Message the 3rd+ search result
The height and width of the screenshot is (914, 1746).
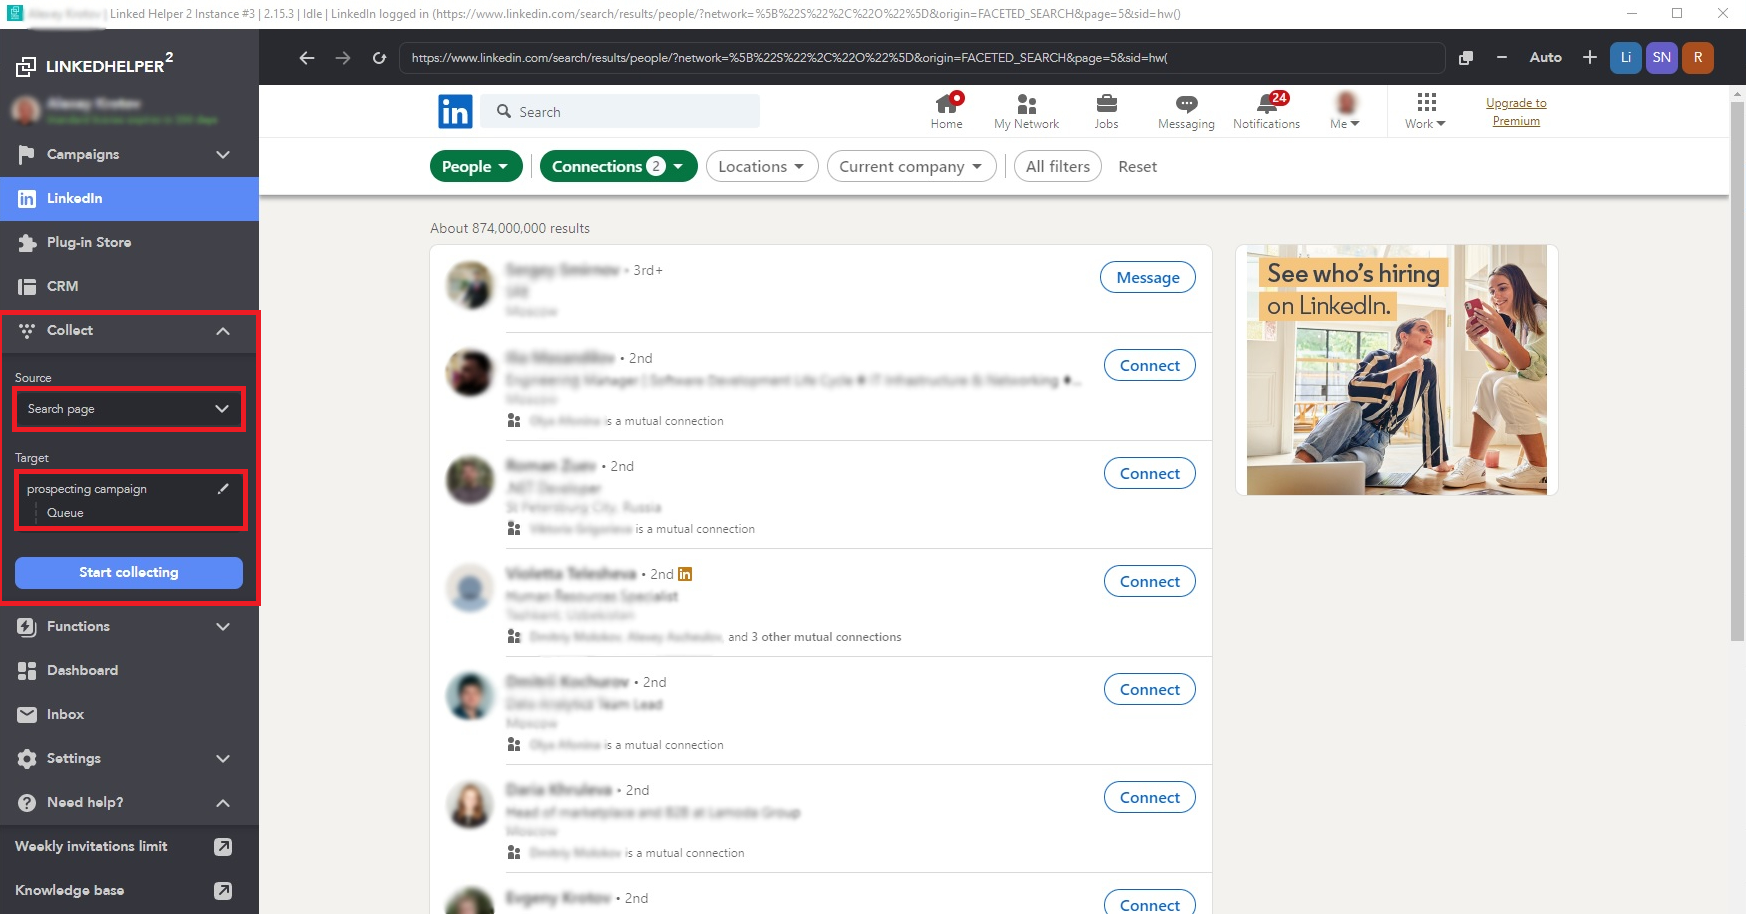click(x=1148, y=278)
